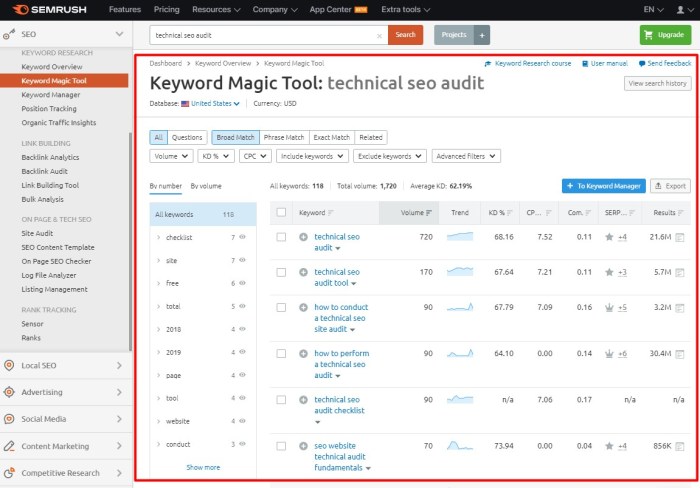Click the keyword search input field
The height and width of the screenshot is (488, 700).
[262, 35]
